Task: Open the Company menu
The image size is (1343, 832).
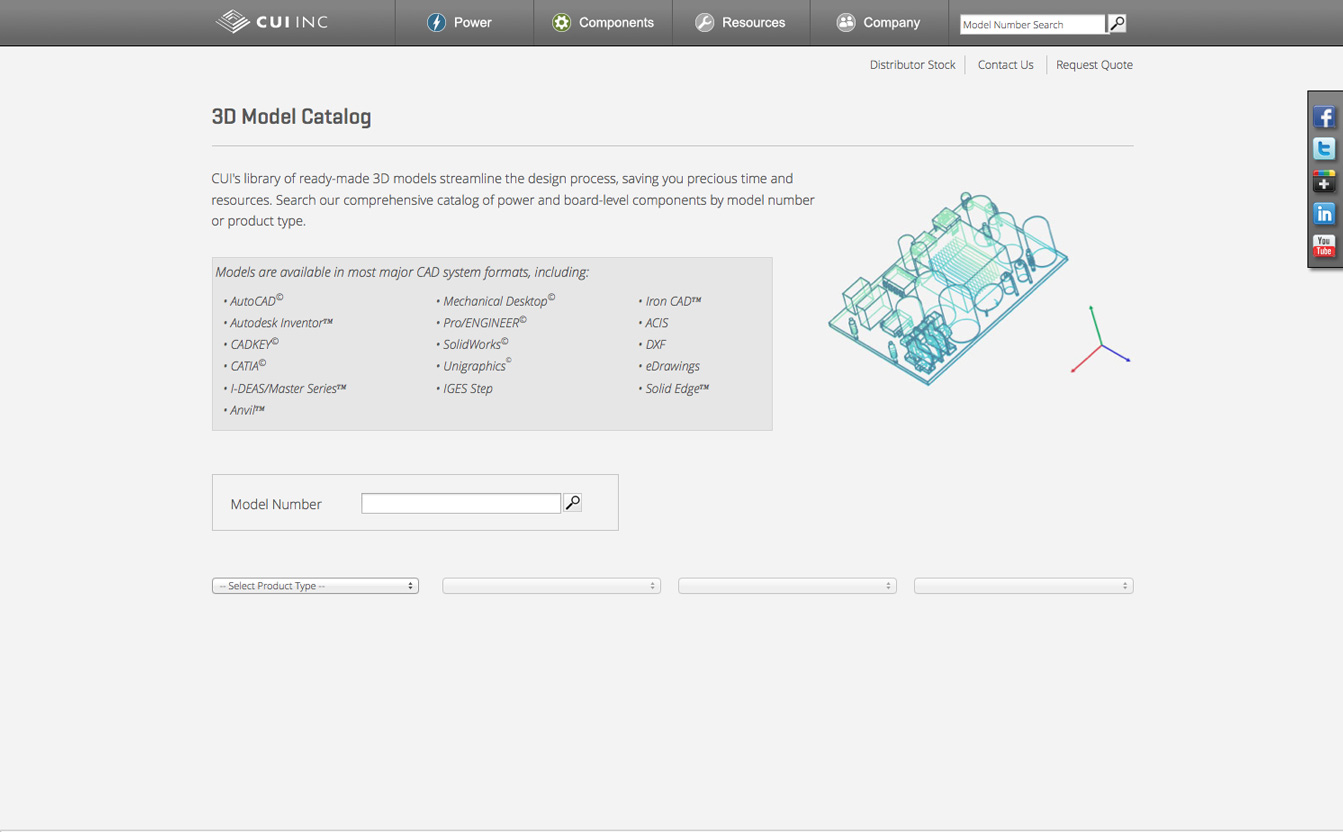Action: 878,22
